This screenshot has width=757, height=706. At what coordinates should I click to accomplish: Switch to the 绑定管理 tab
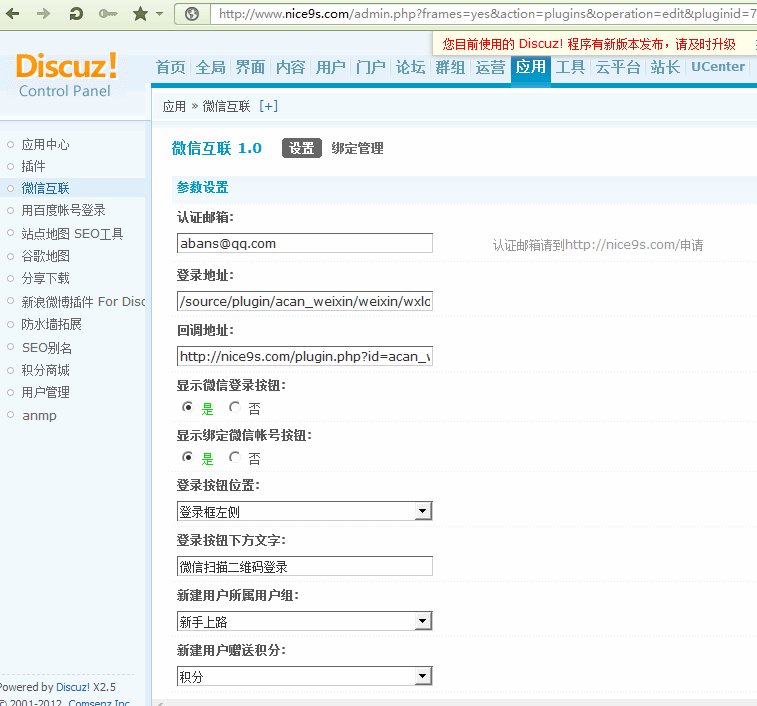click(x=357, y=148)
